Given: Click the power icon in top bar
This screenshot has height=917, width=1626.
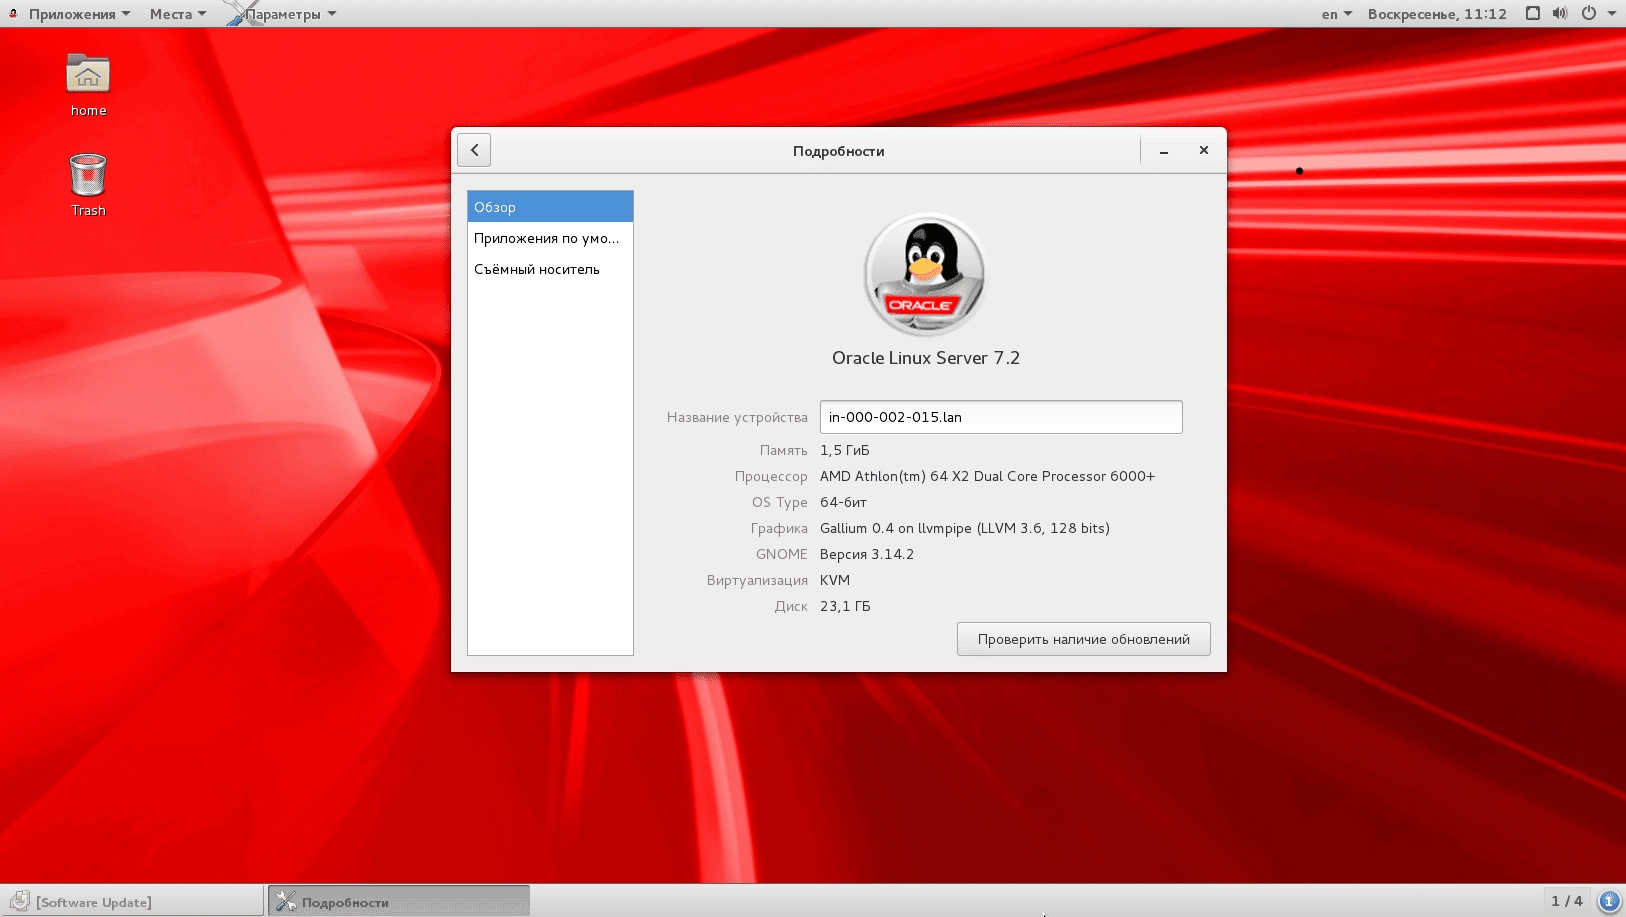Looking at the screenshot, I should pos(1588,14).
